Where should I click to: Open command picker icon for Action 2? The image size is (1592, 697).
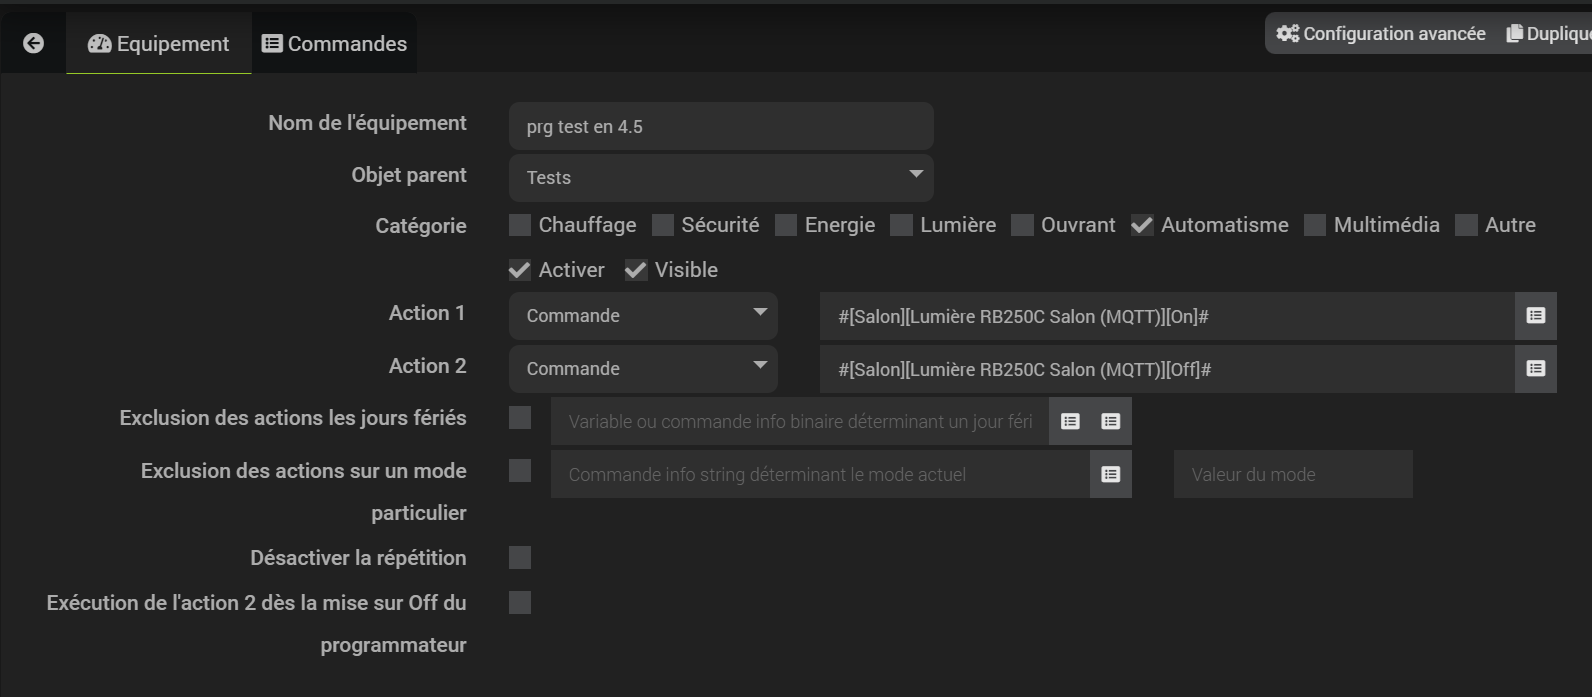tap(1535, 369)
